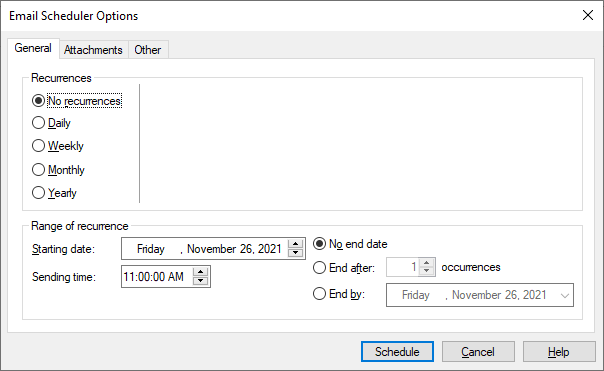Click the Cancel button
The image size is (604, 371).
pyautogui.click(x=478, y=352)
